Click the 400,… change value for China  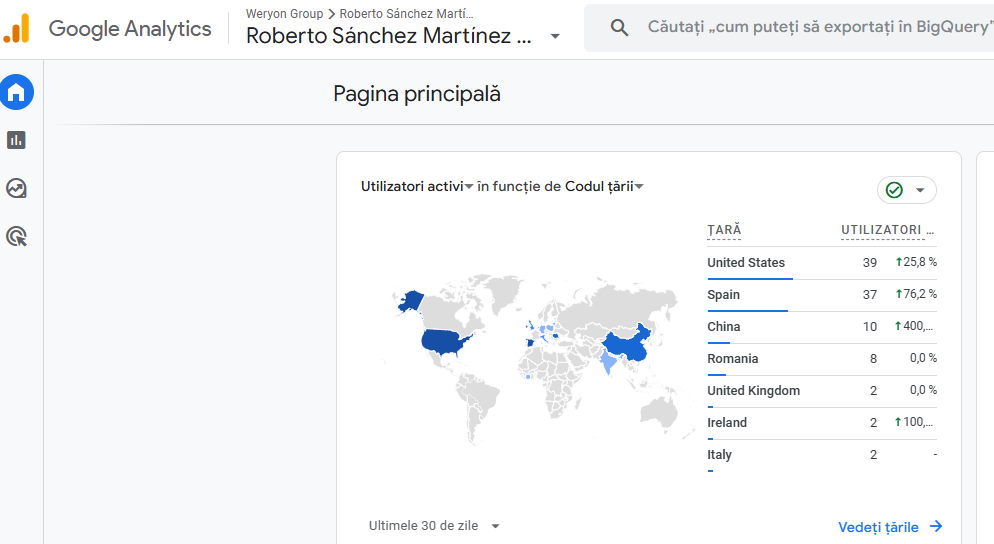(x=913, y=326)
